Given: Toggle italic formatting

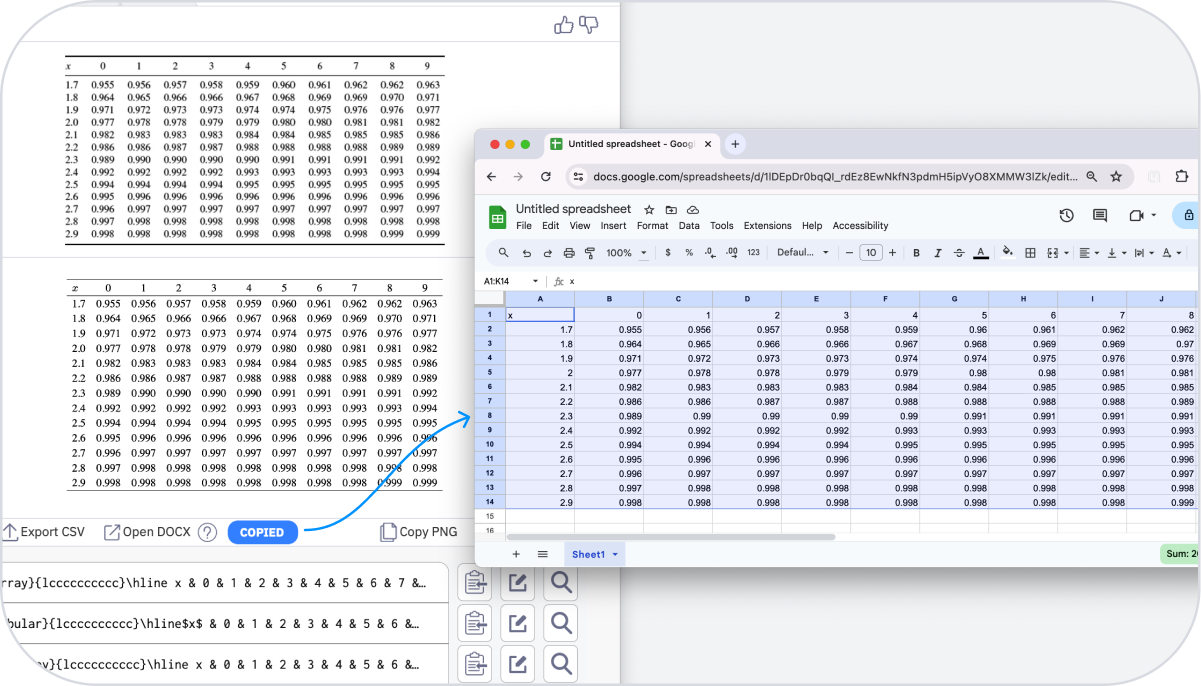Looking at the screenshot, I should click(937, 253).
